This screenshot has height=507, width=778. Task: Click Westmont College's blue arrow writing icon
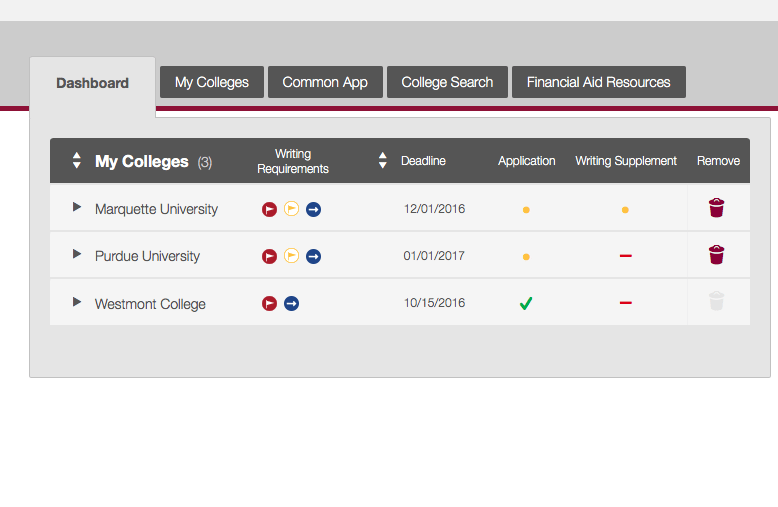point(291,303)
